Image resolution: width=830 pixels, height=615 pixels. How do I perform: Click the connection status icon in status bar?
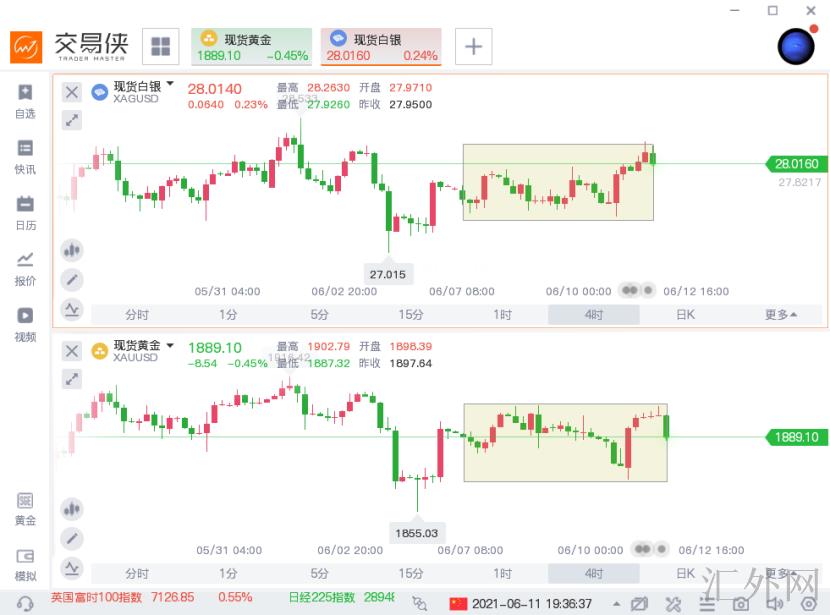419,603
